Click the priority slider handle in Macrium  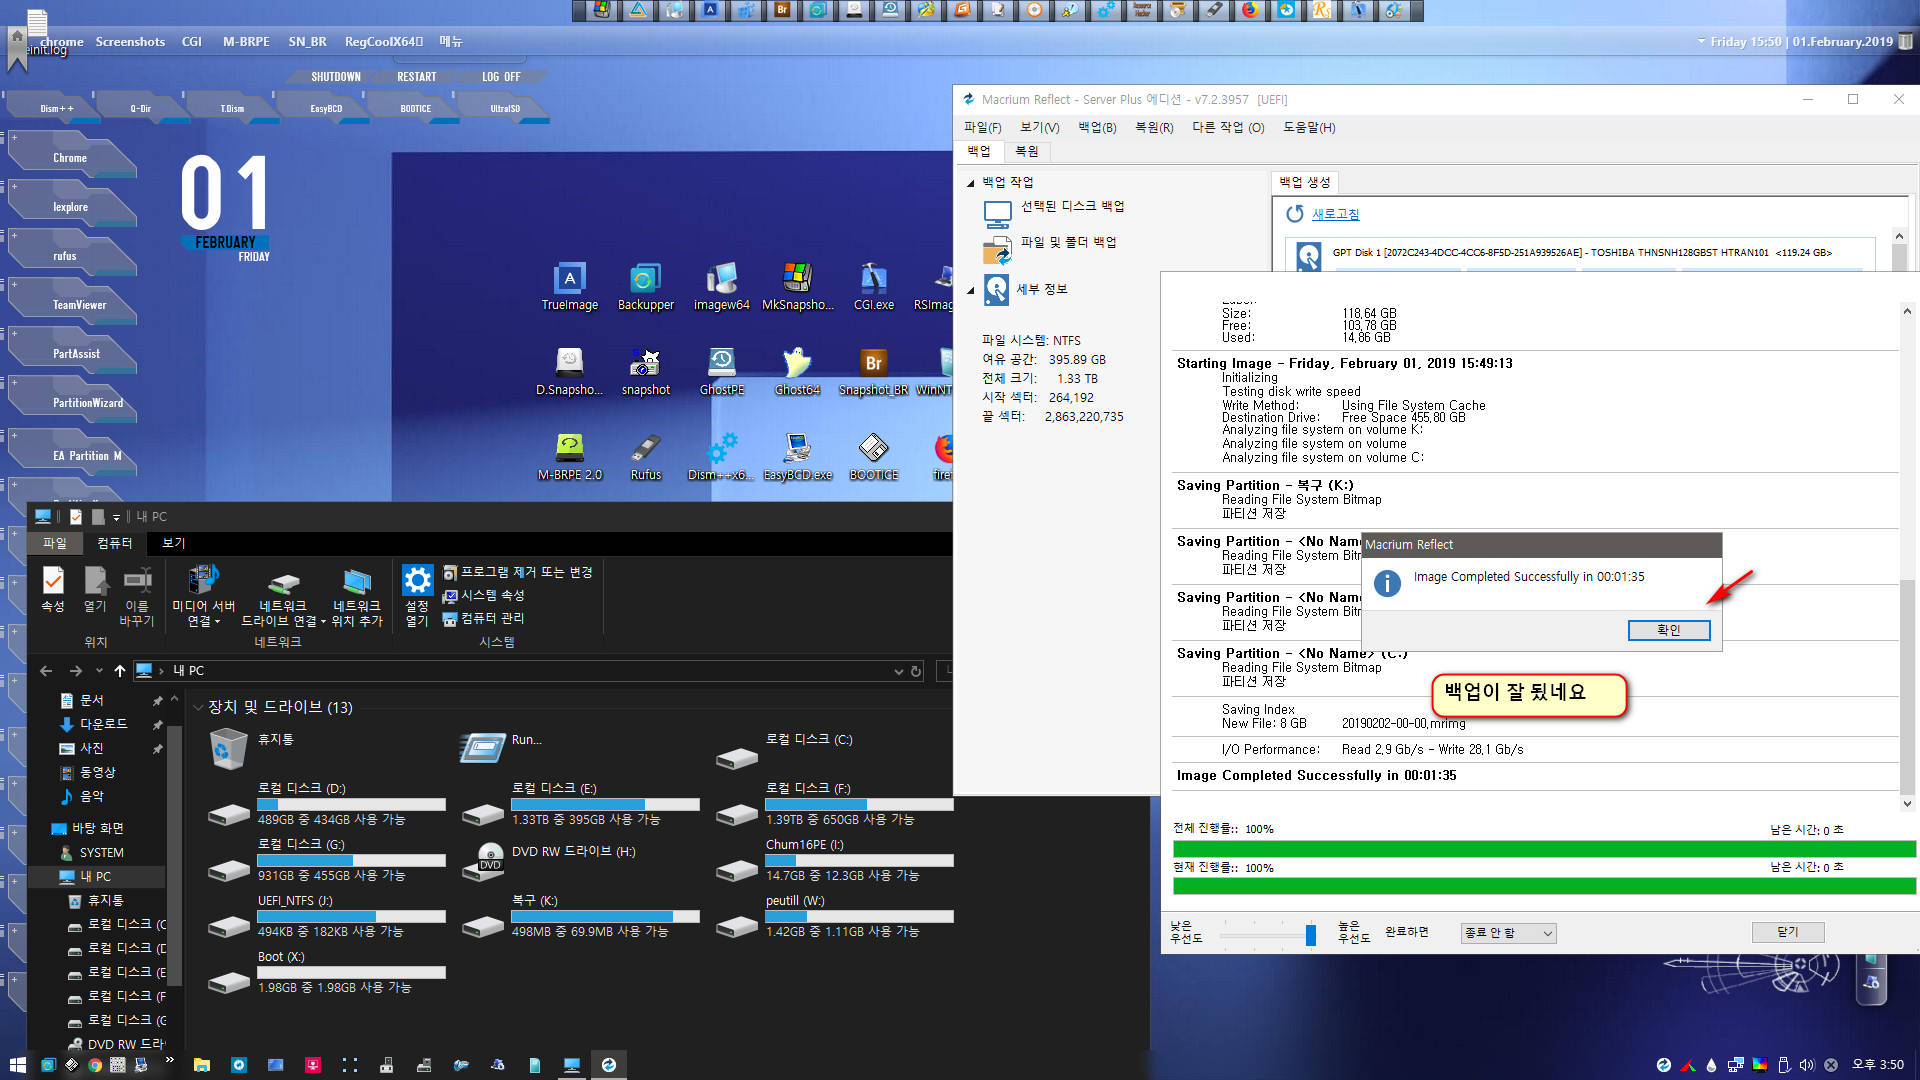tap(1310, 934)
